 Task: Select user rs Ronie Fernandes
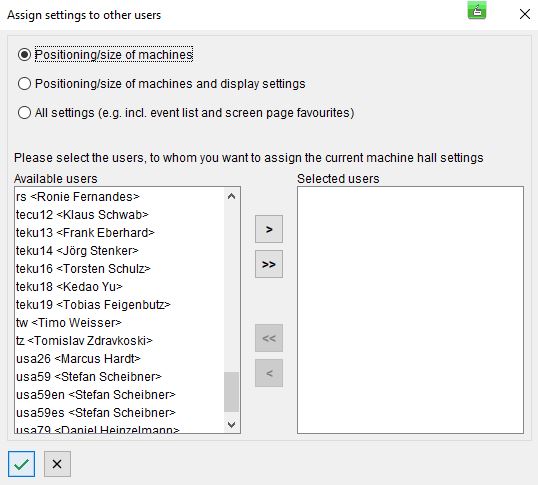click(119, 197)
